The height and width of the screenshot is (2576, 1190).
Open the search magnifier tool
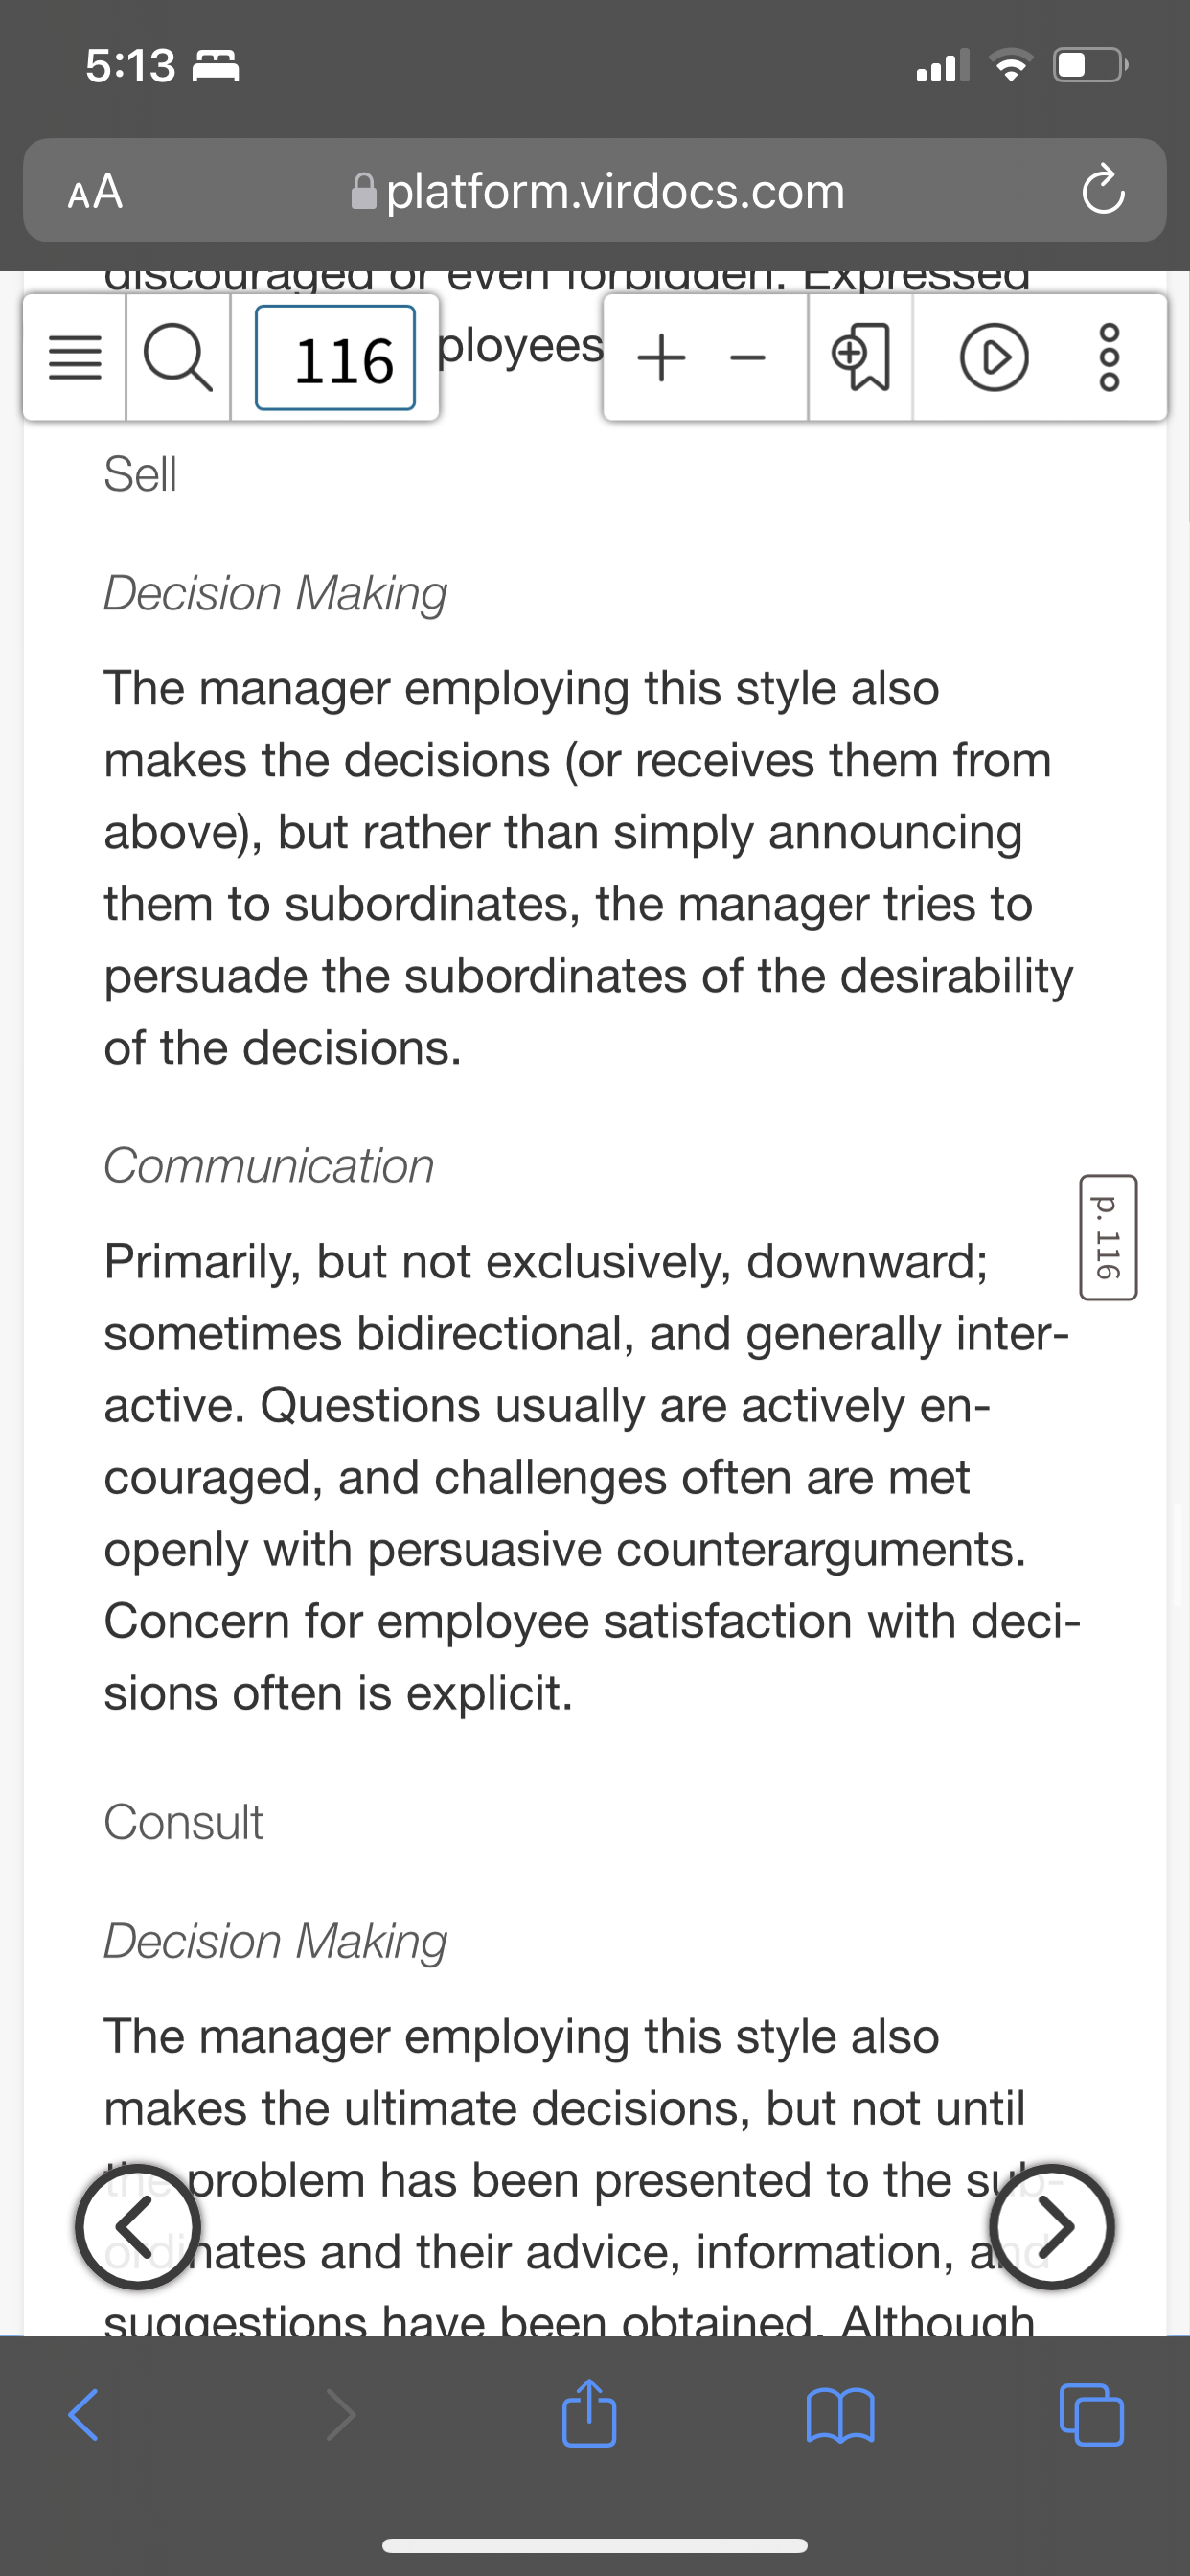[178, 358]
